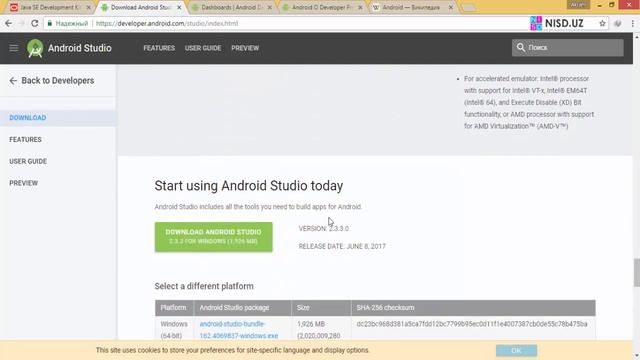This screenshot has width=640, height=360.
Task: Click the cookie notice message text
Action: click(x=233, y=350)
